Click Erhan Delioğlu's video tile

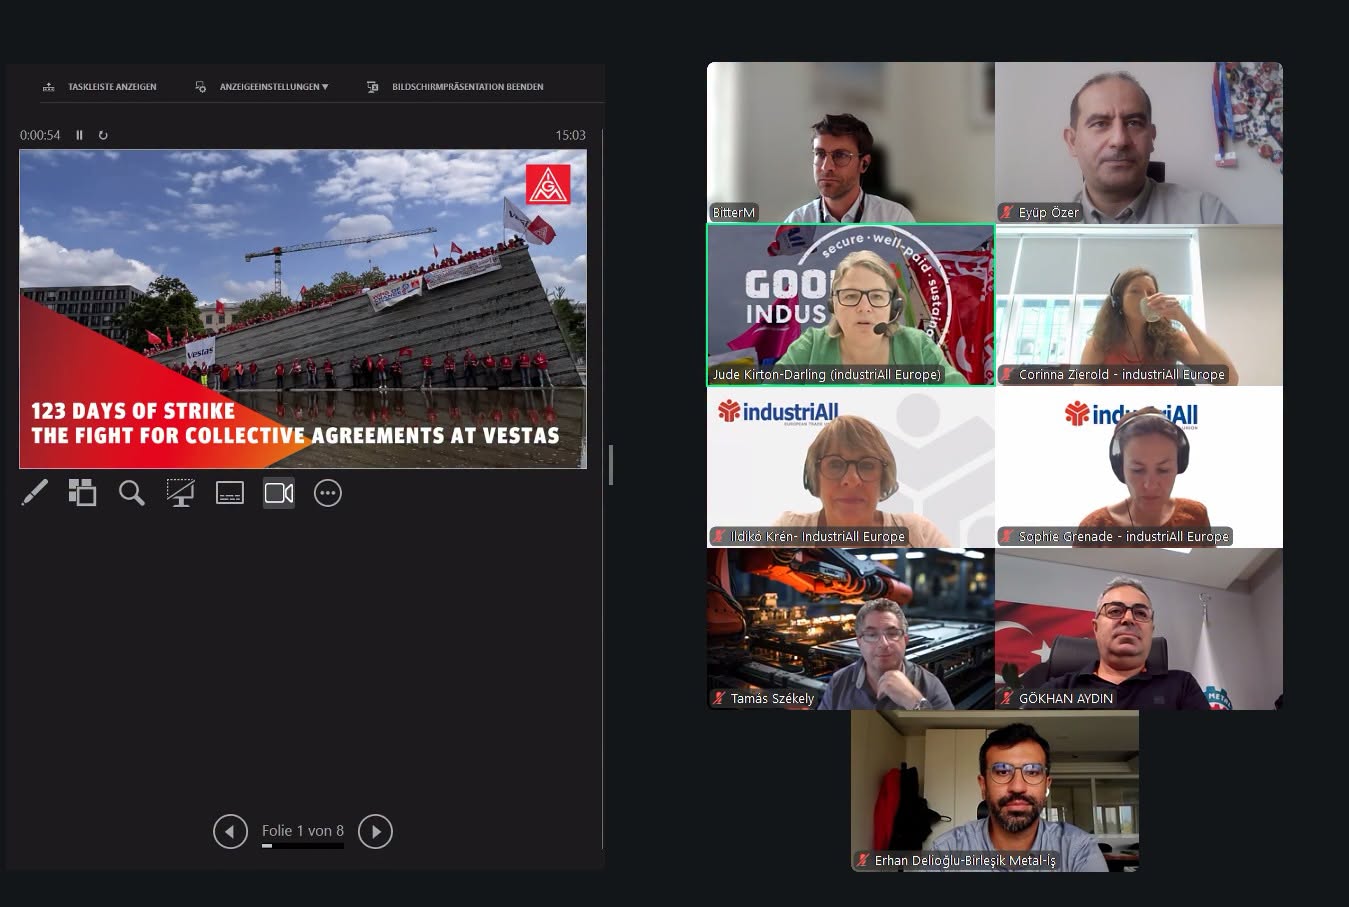(995, 791)
